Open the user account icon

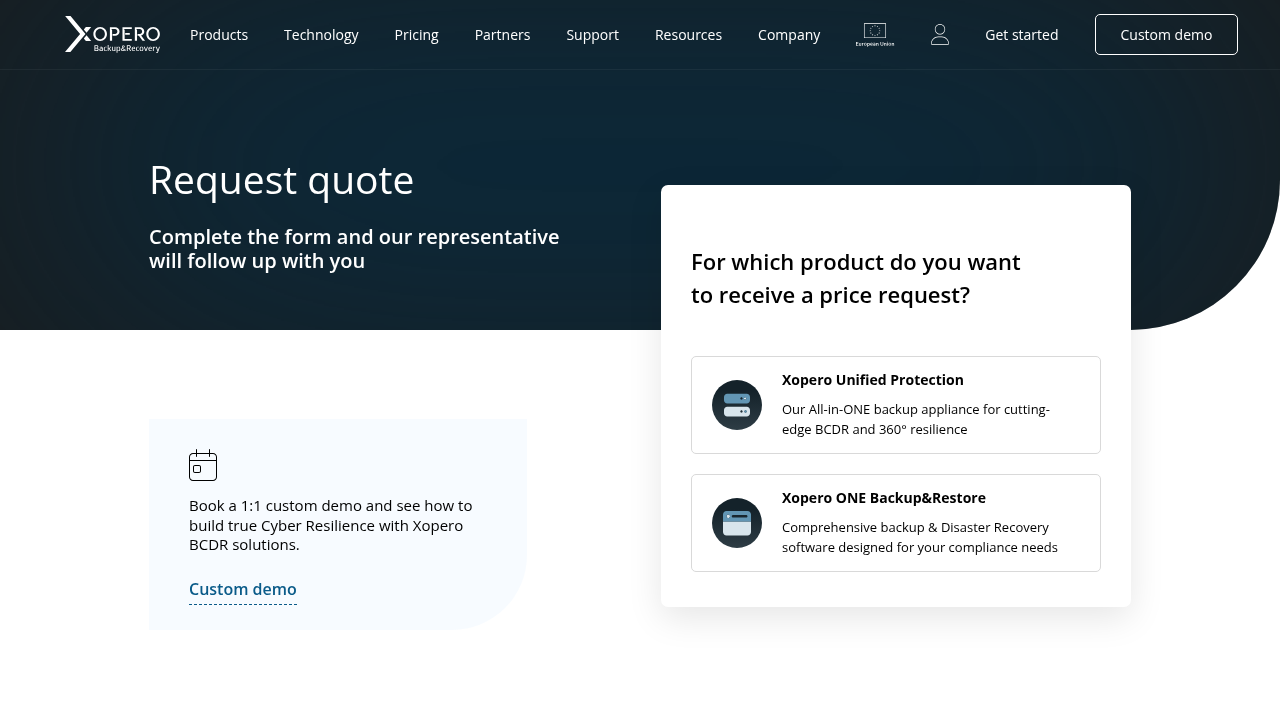click(940, 35)
